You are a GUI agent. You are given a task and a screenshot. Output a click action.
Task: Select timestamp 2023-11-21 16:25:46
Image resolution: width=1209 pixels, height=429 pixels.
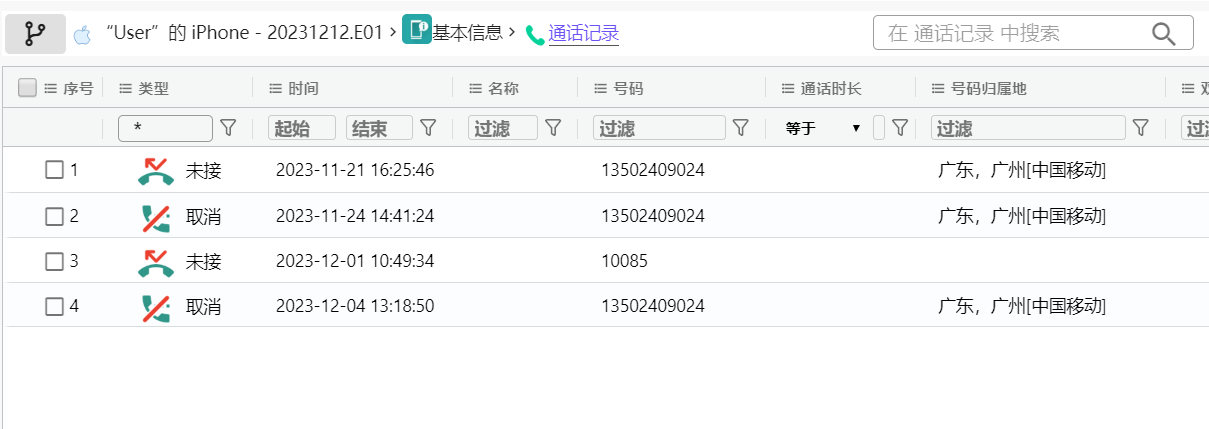[x=355, y=170]
